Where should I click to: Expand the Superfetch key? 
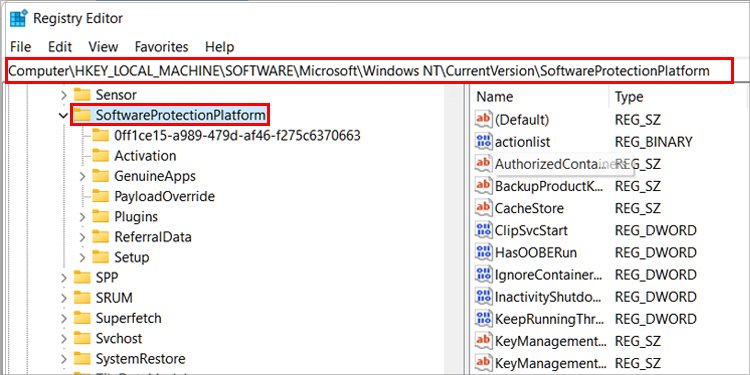63,318
